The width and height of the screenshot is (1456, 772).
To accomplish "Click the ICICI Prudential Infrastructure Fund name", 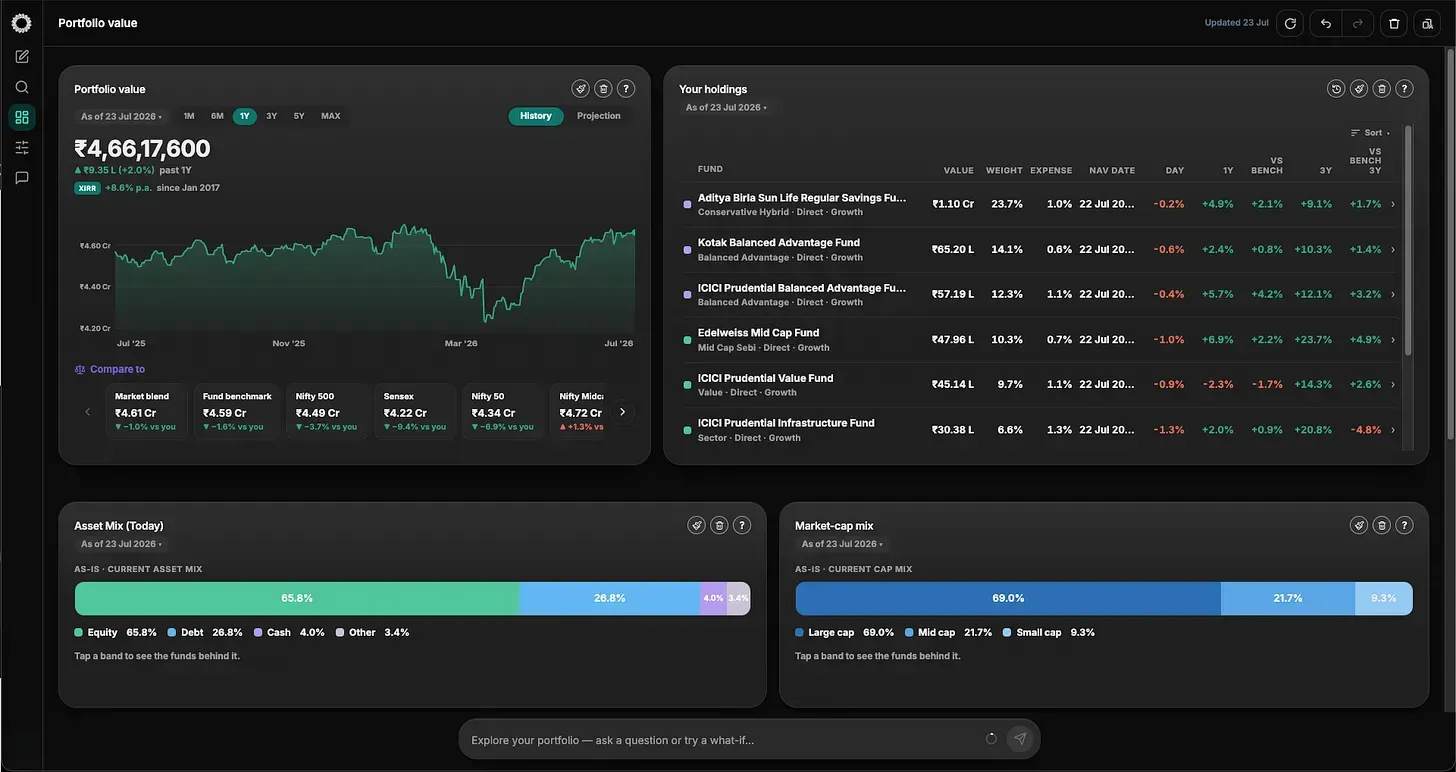I will coord(786,423).
